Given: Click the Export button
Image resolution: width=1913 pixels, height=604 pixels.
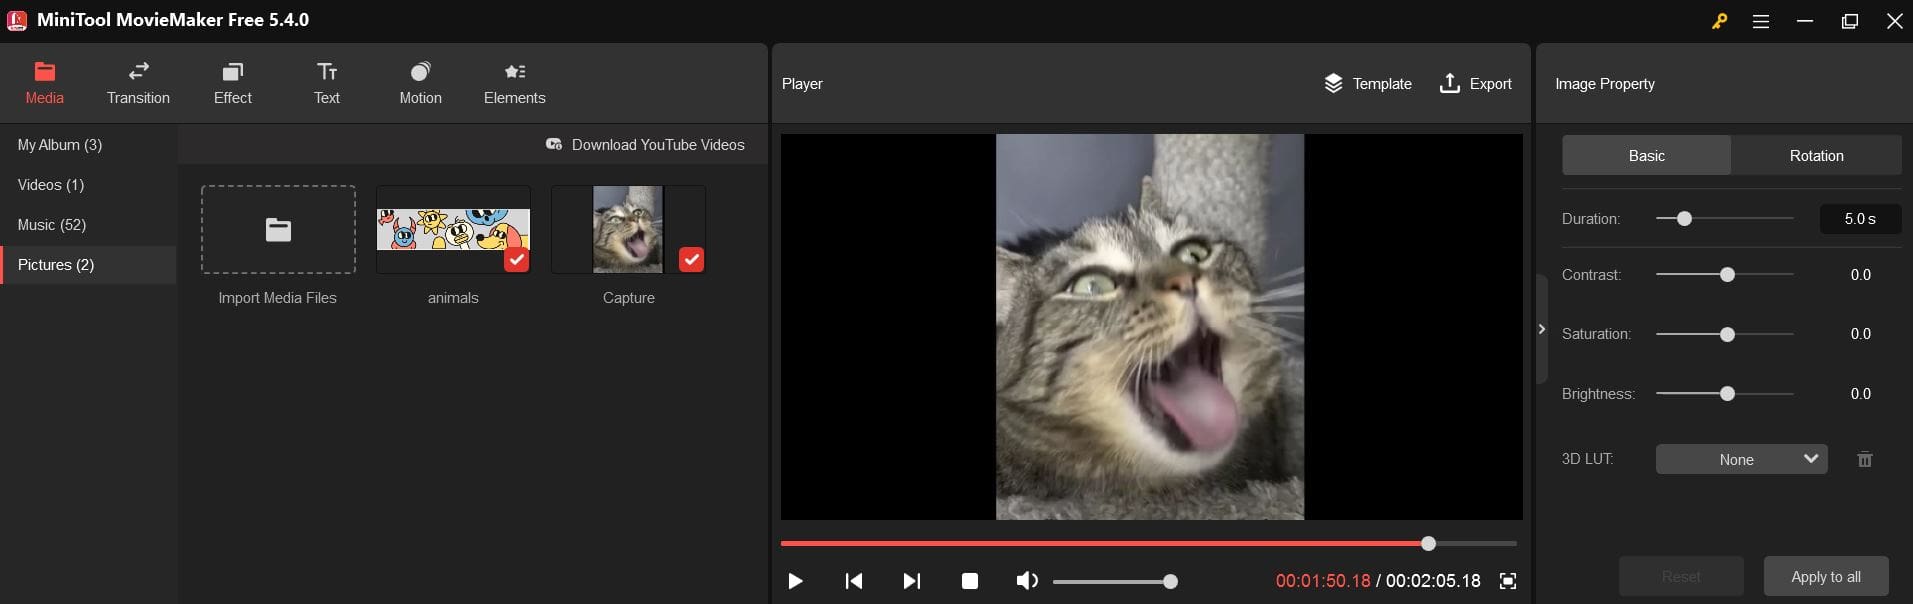Looking at the screenshot, I should [1475, 84].
